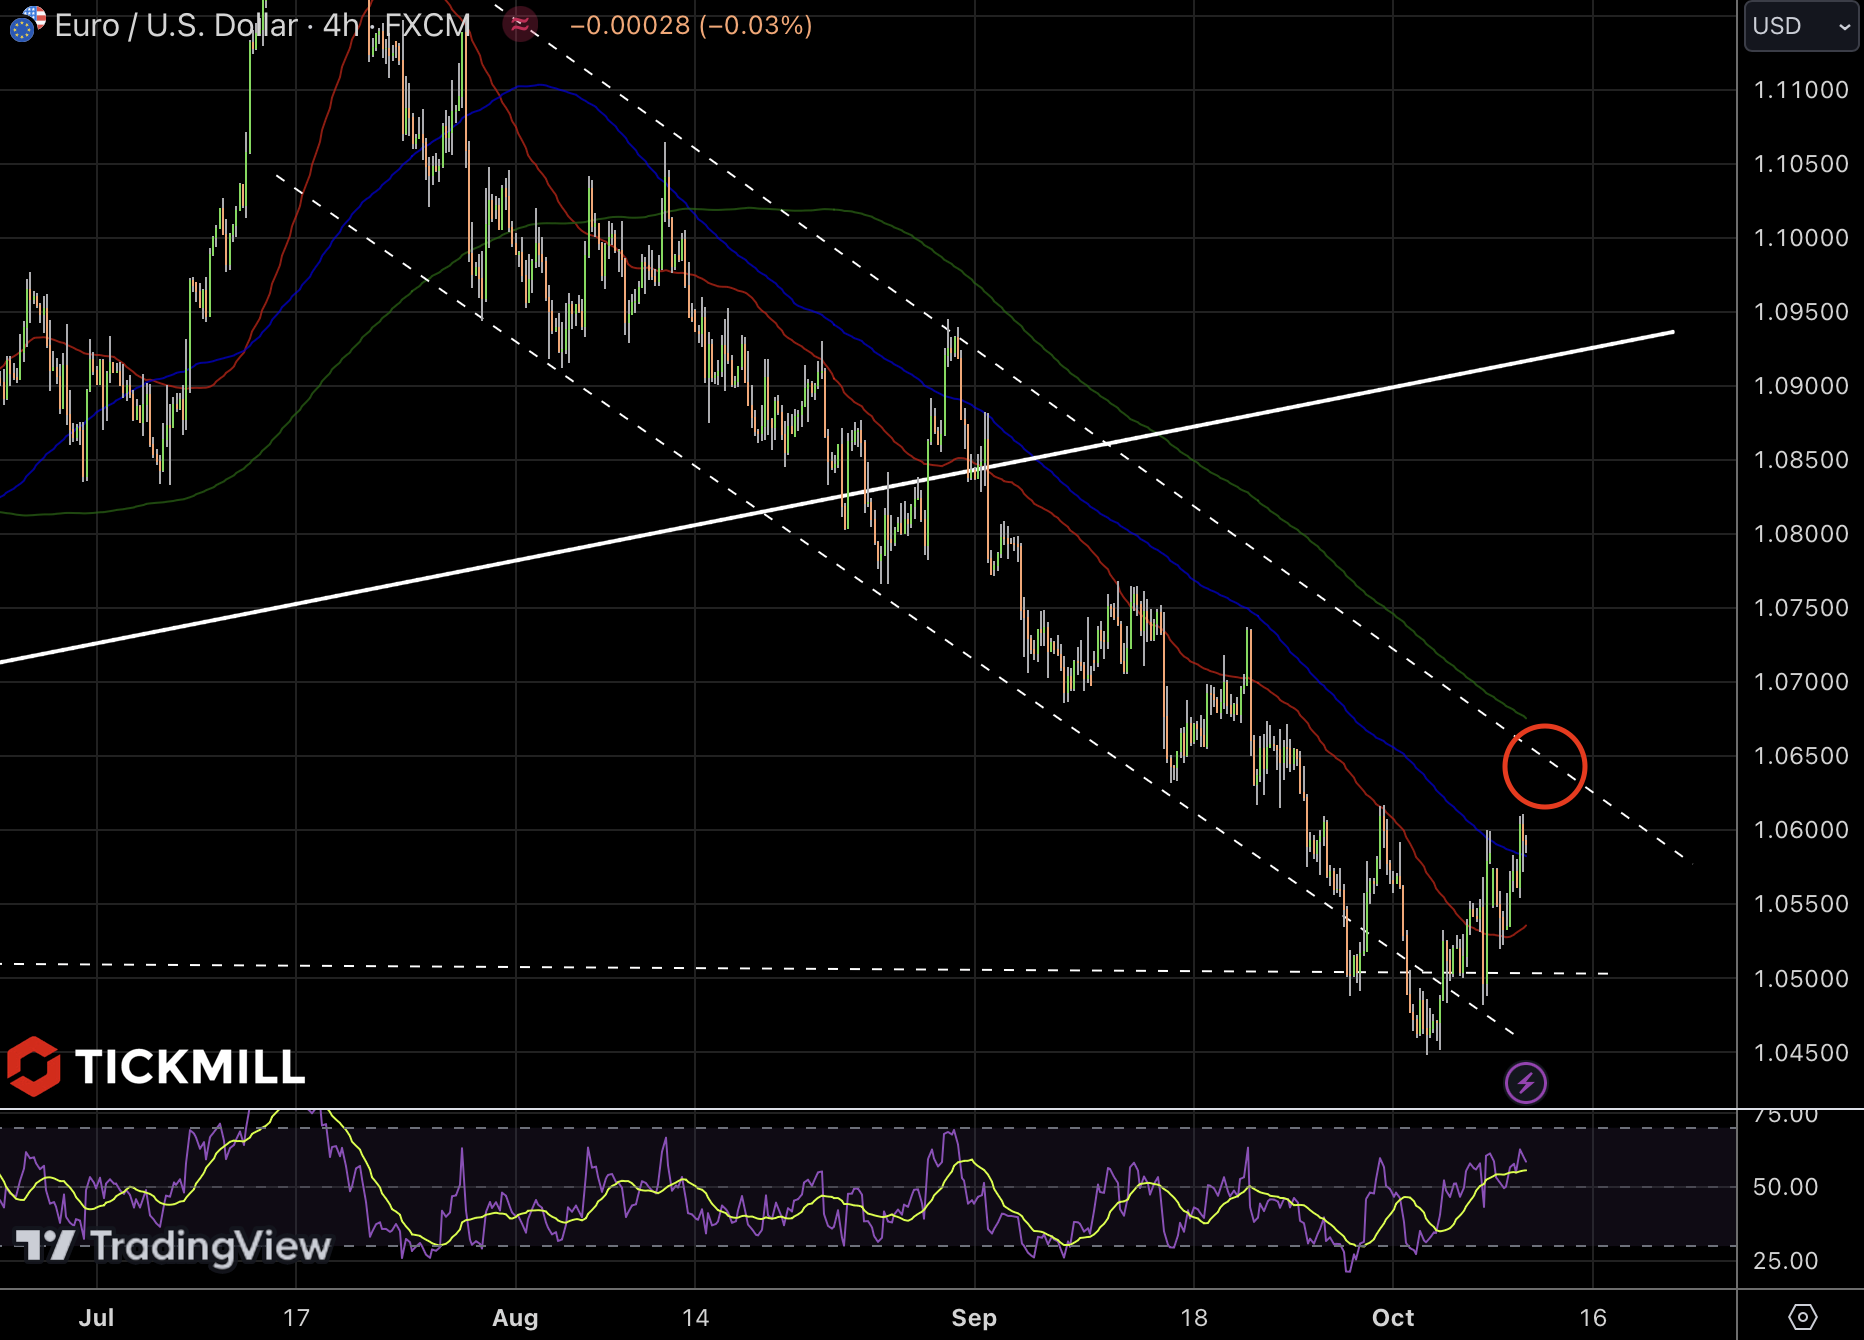Screen dimensions: 1864x1340
Task: Open the USD currency dropdown
Action: coord(1801,26)
